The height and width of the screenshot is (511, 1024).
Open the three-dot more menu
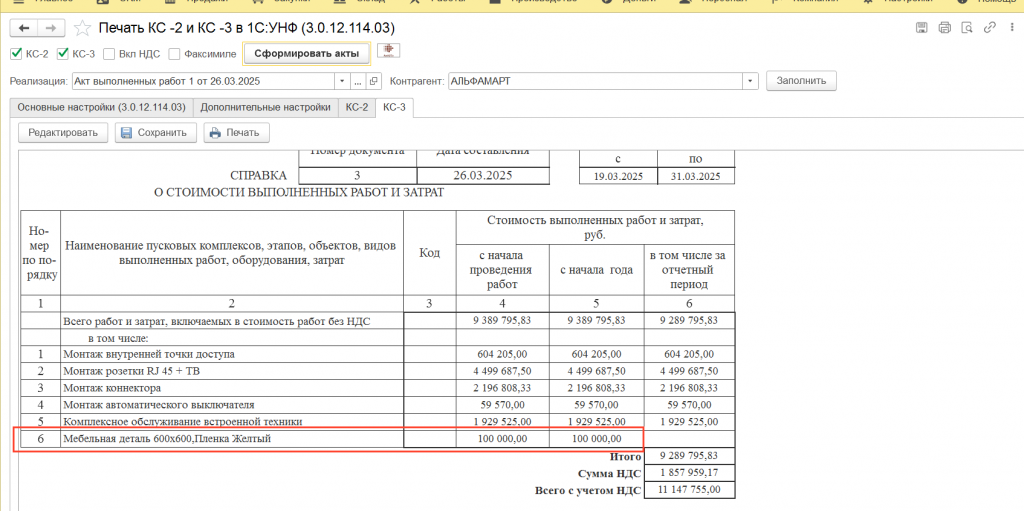click(x=1013, y=27)
